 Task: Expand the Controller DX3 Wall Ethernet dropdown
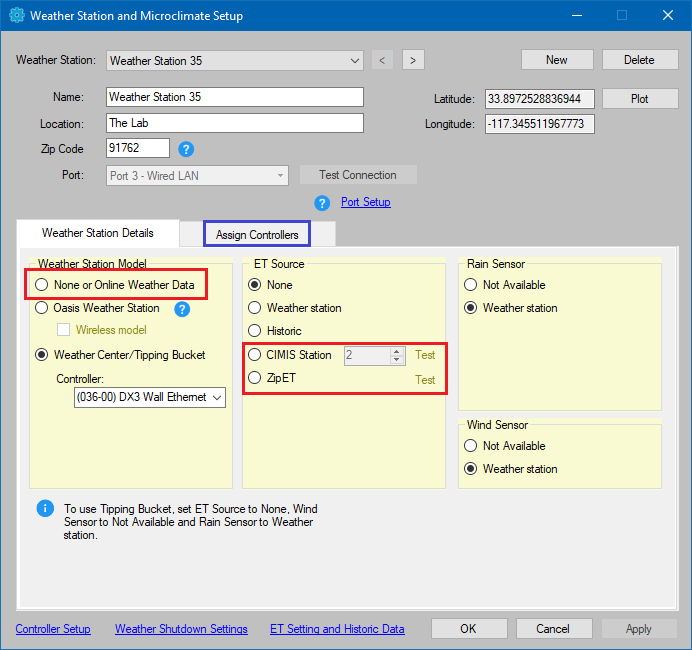(x=150, y=397)
